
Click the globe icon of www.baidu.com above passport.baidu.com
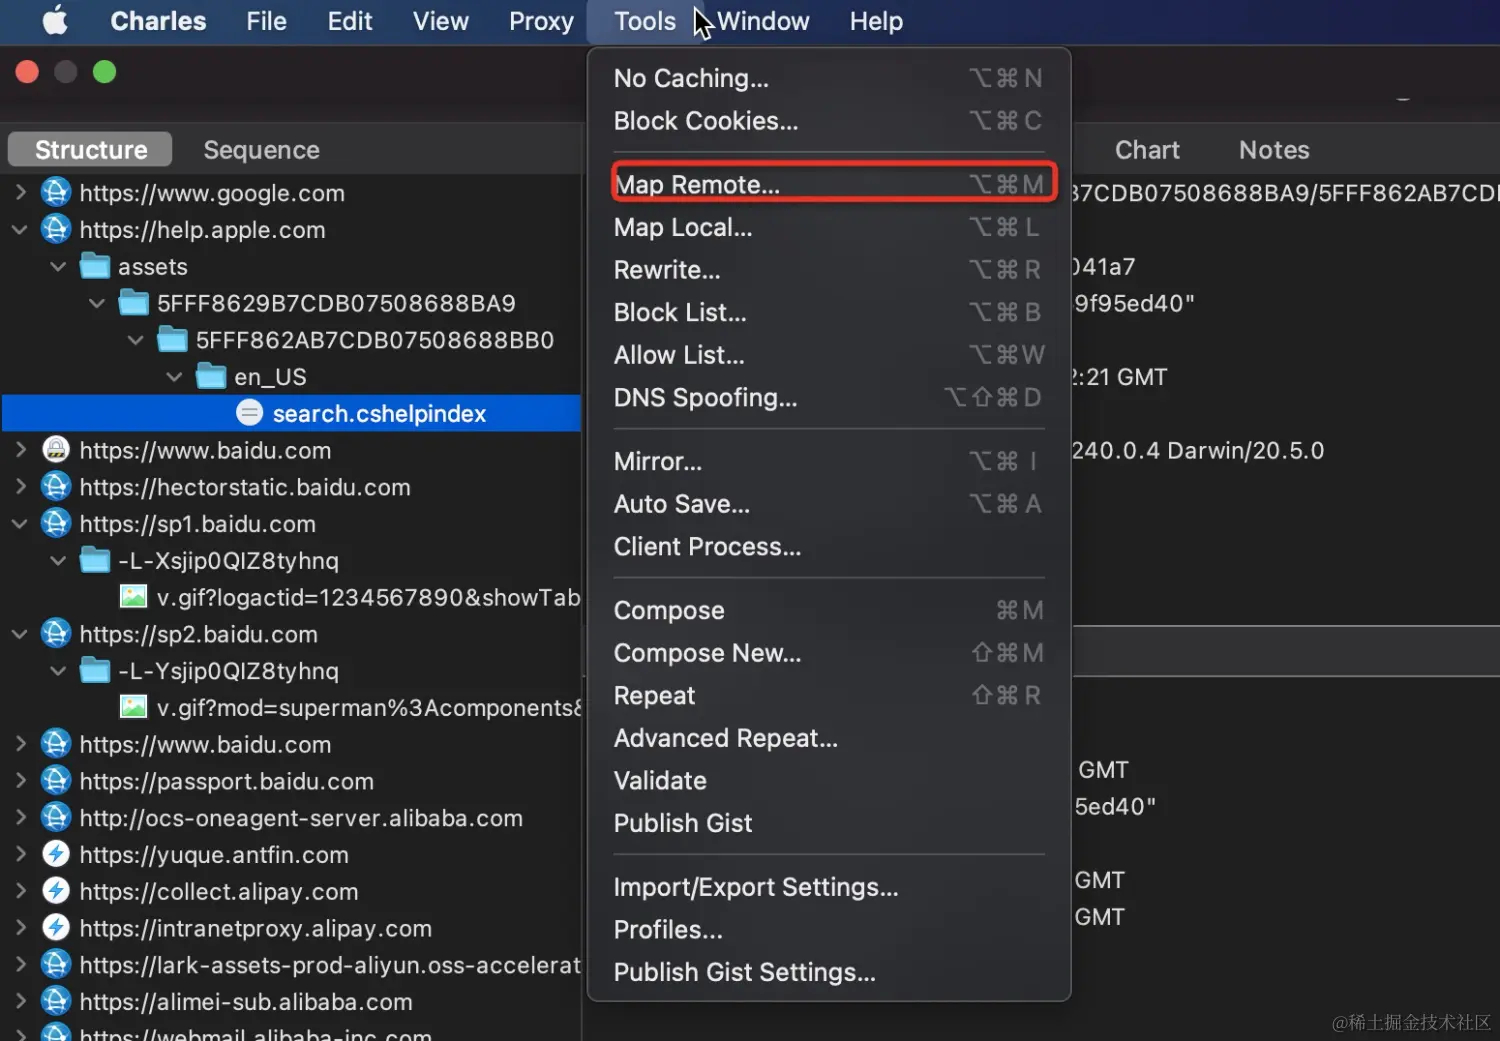click(x=56, y=744)
